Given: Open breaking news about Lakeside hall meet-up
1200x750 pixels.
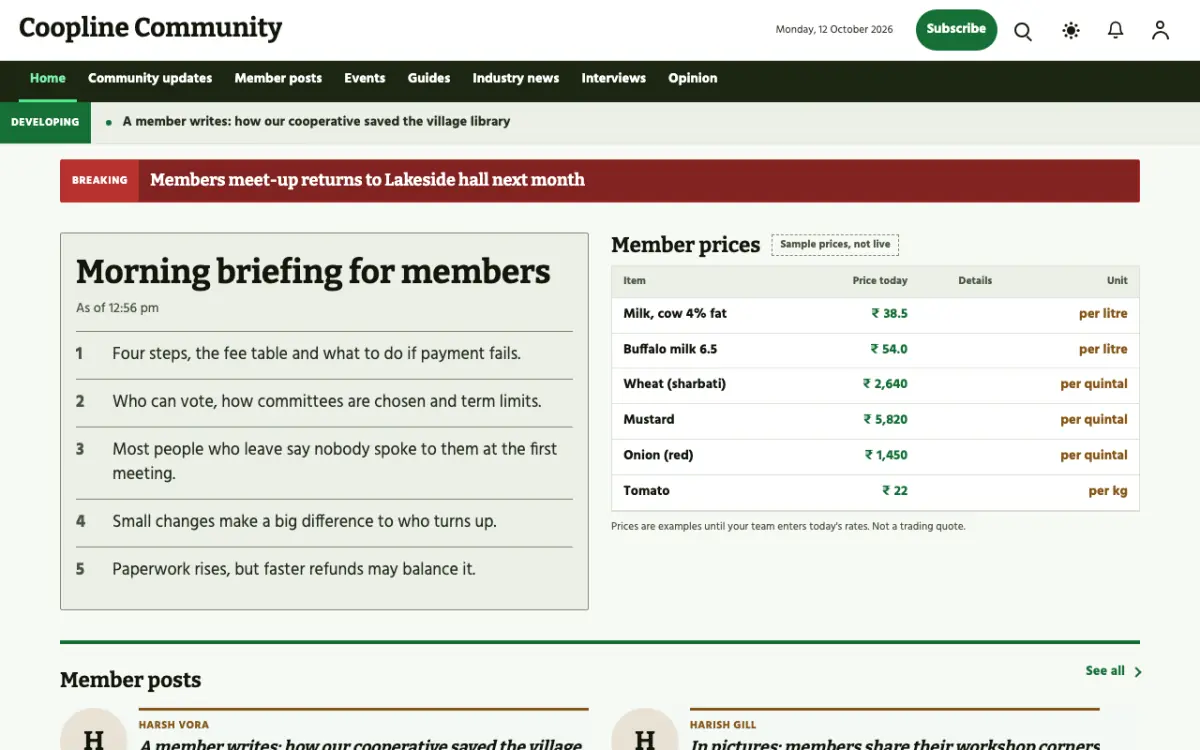Looking at the screenshot, I should pyautogui.click(x=367, y=181).
